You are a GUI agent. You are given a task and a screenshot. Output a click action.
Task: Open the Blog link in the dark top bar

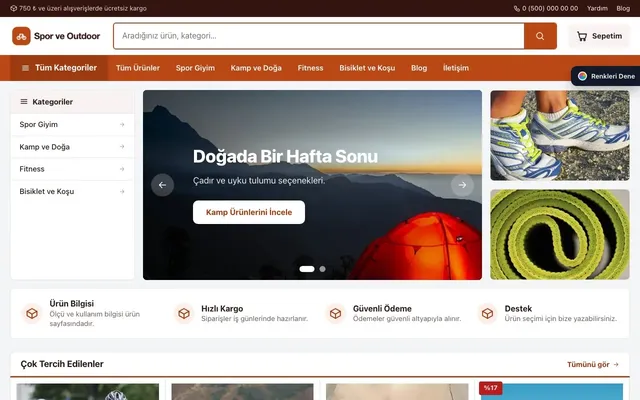pos(623,8)
